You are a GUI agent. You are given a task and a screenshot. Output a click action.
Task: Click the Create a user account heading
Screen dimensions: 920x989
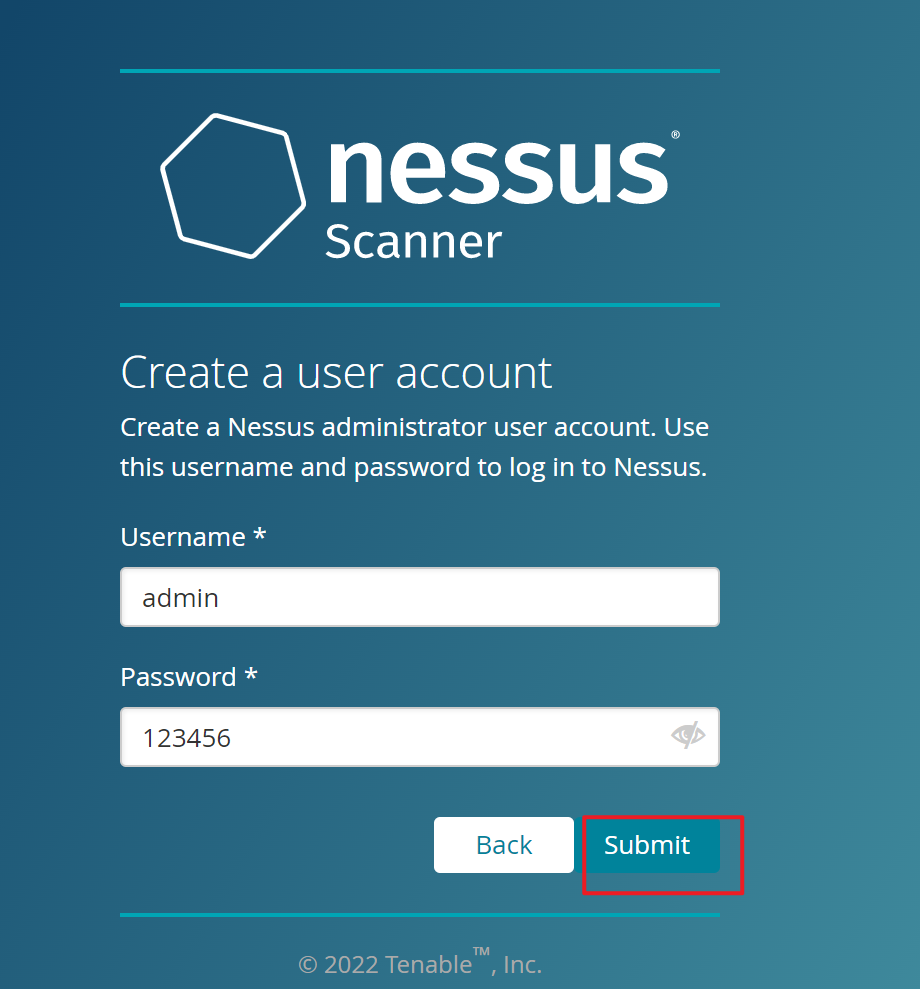(x=336, y=373)
